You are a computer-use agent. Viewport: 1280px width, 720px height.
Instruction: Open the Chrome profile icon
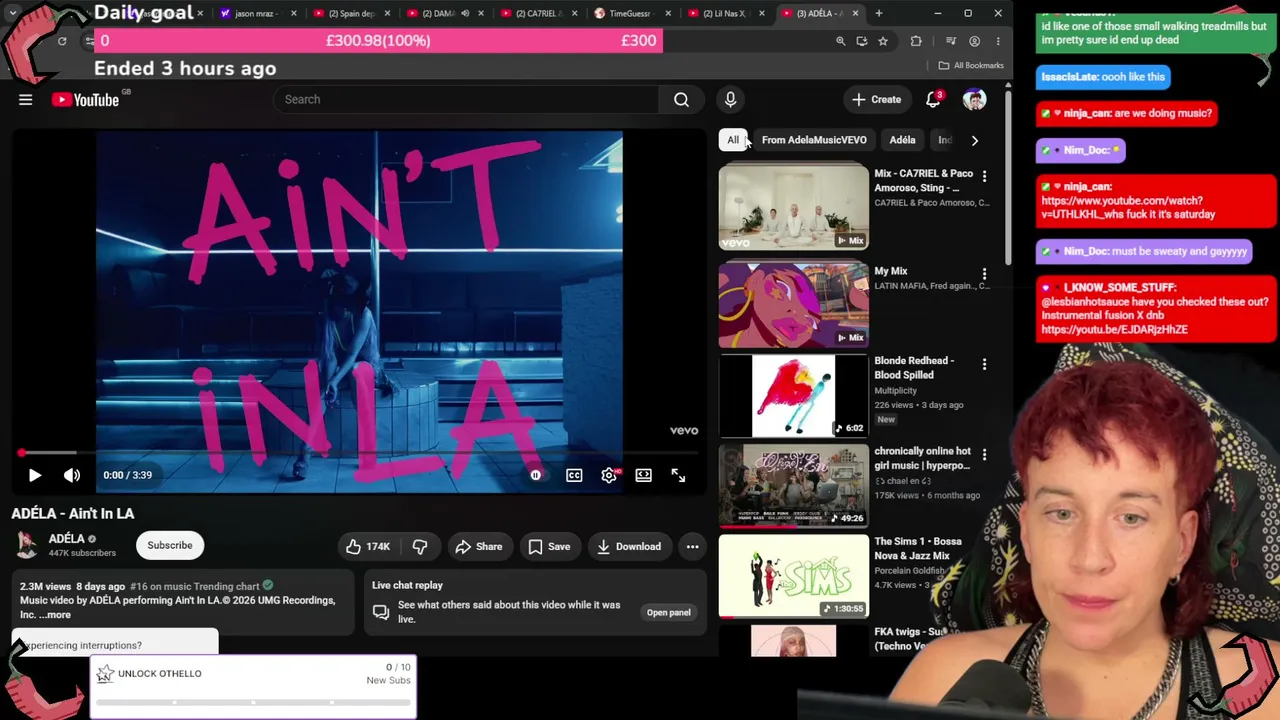click(975, 41)
